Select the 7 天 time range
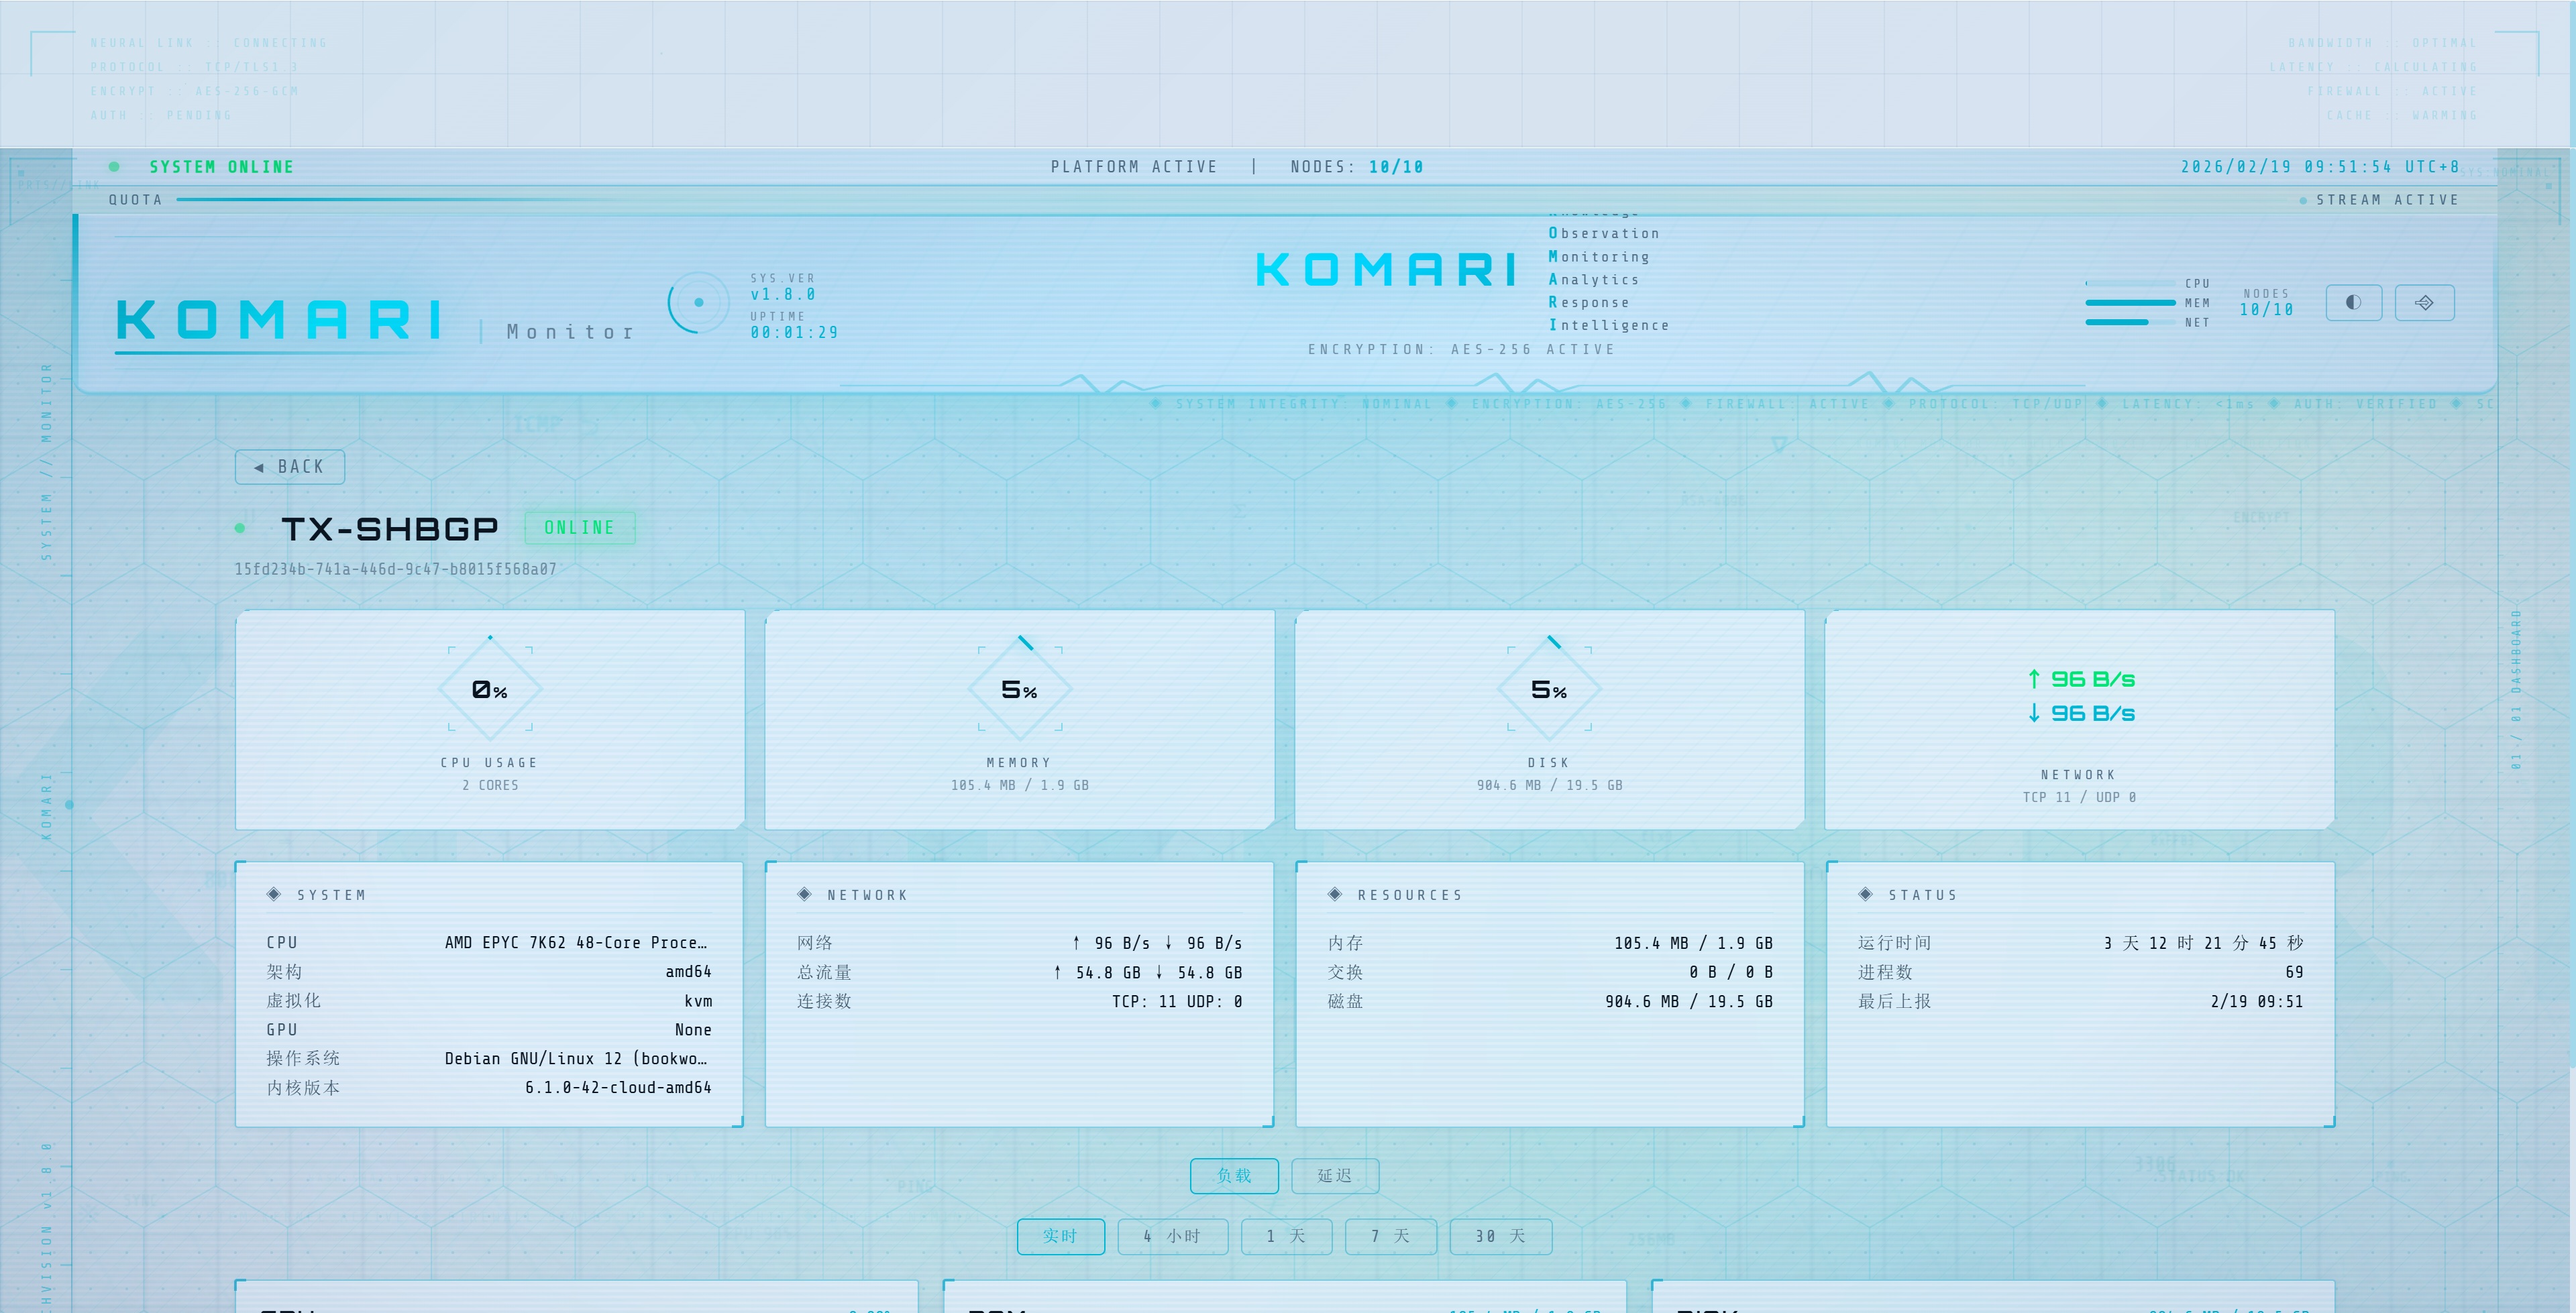The height and width of the screenshot is (1313, 2576). pyautogui.click(x=1390, y=1236)
